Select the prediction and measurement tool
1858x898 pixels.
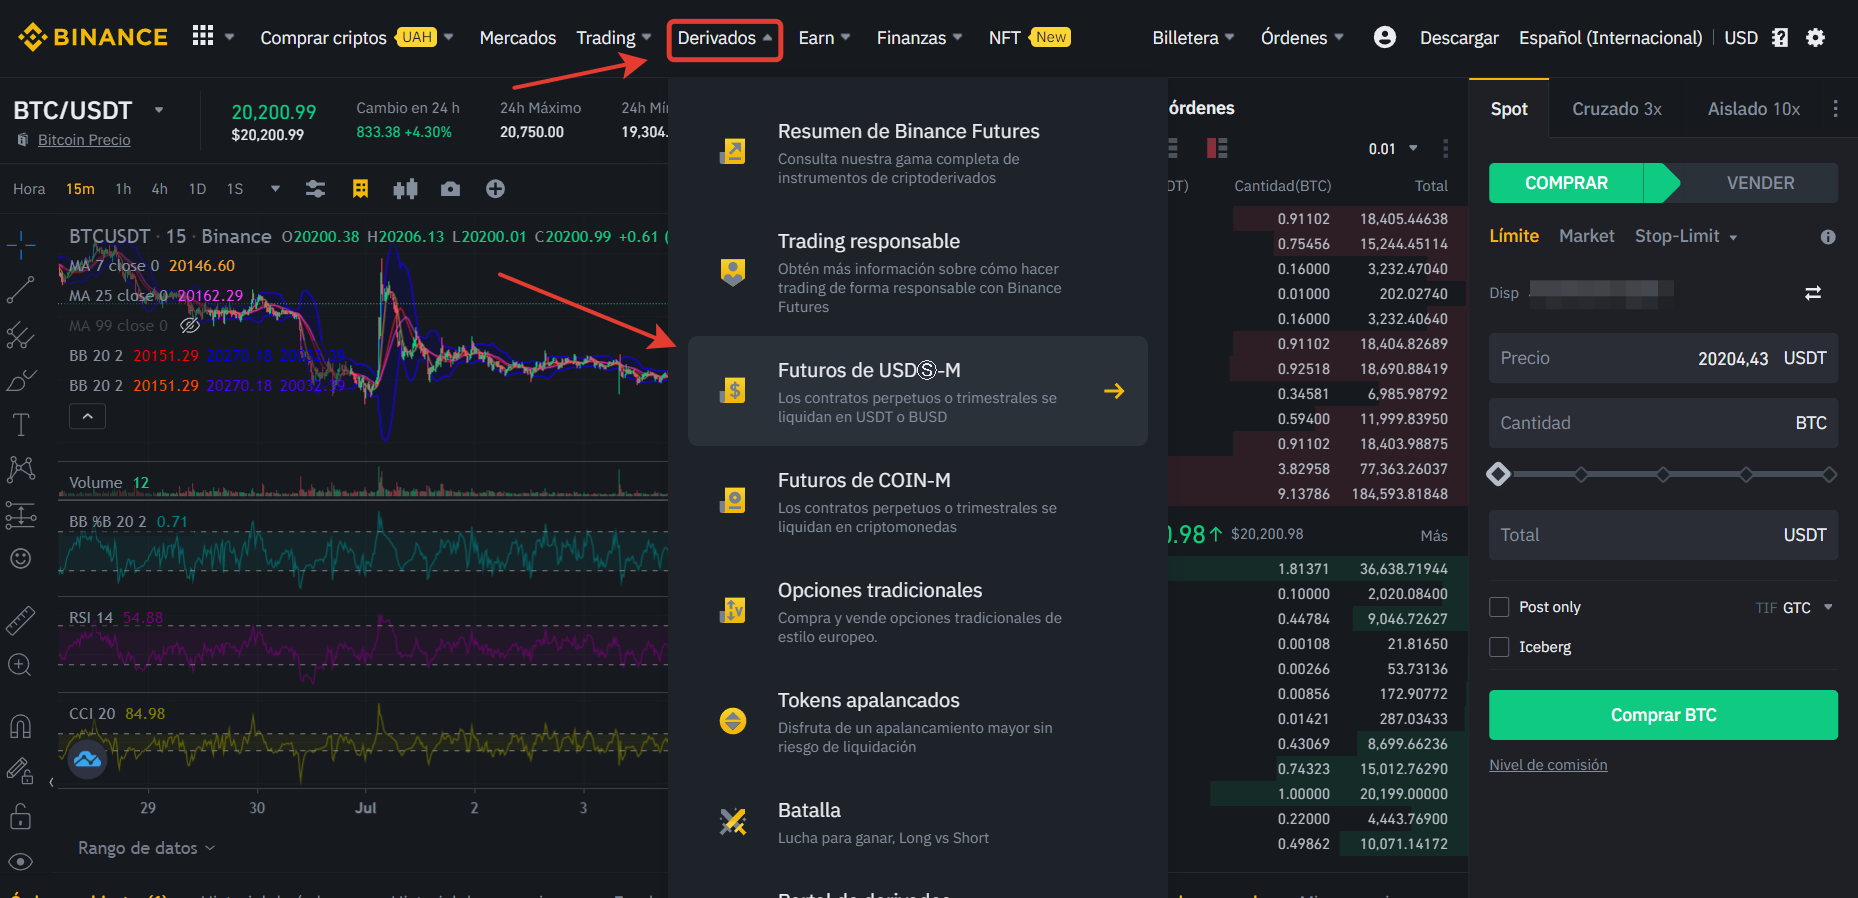point(20,515)
